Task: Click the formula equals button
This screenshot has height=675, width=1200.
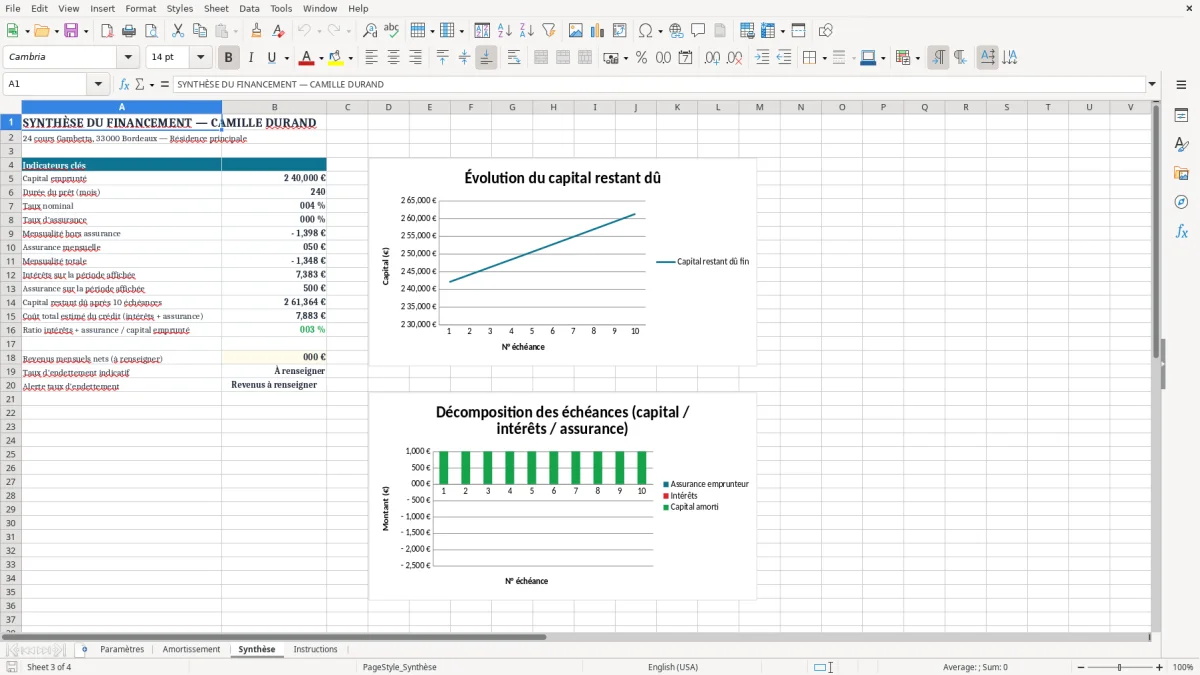Action: click(164, 84)
